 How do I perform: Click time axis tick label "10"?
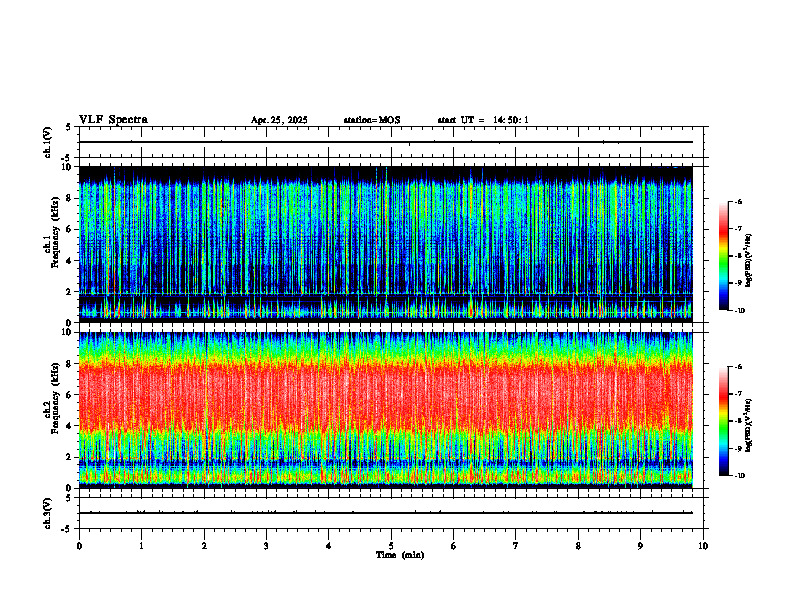click(703, 546)
